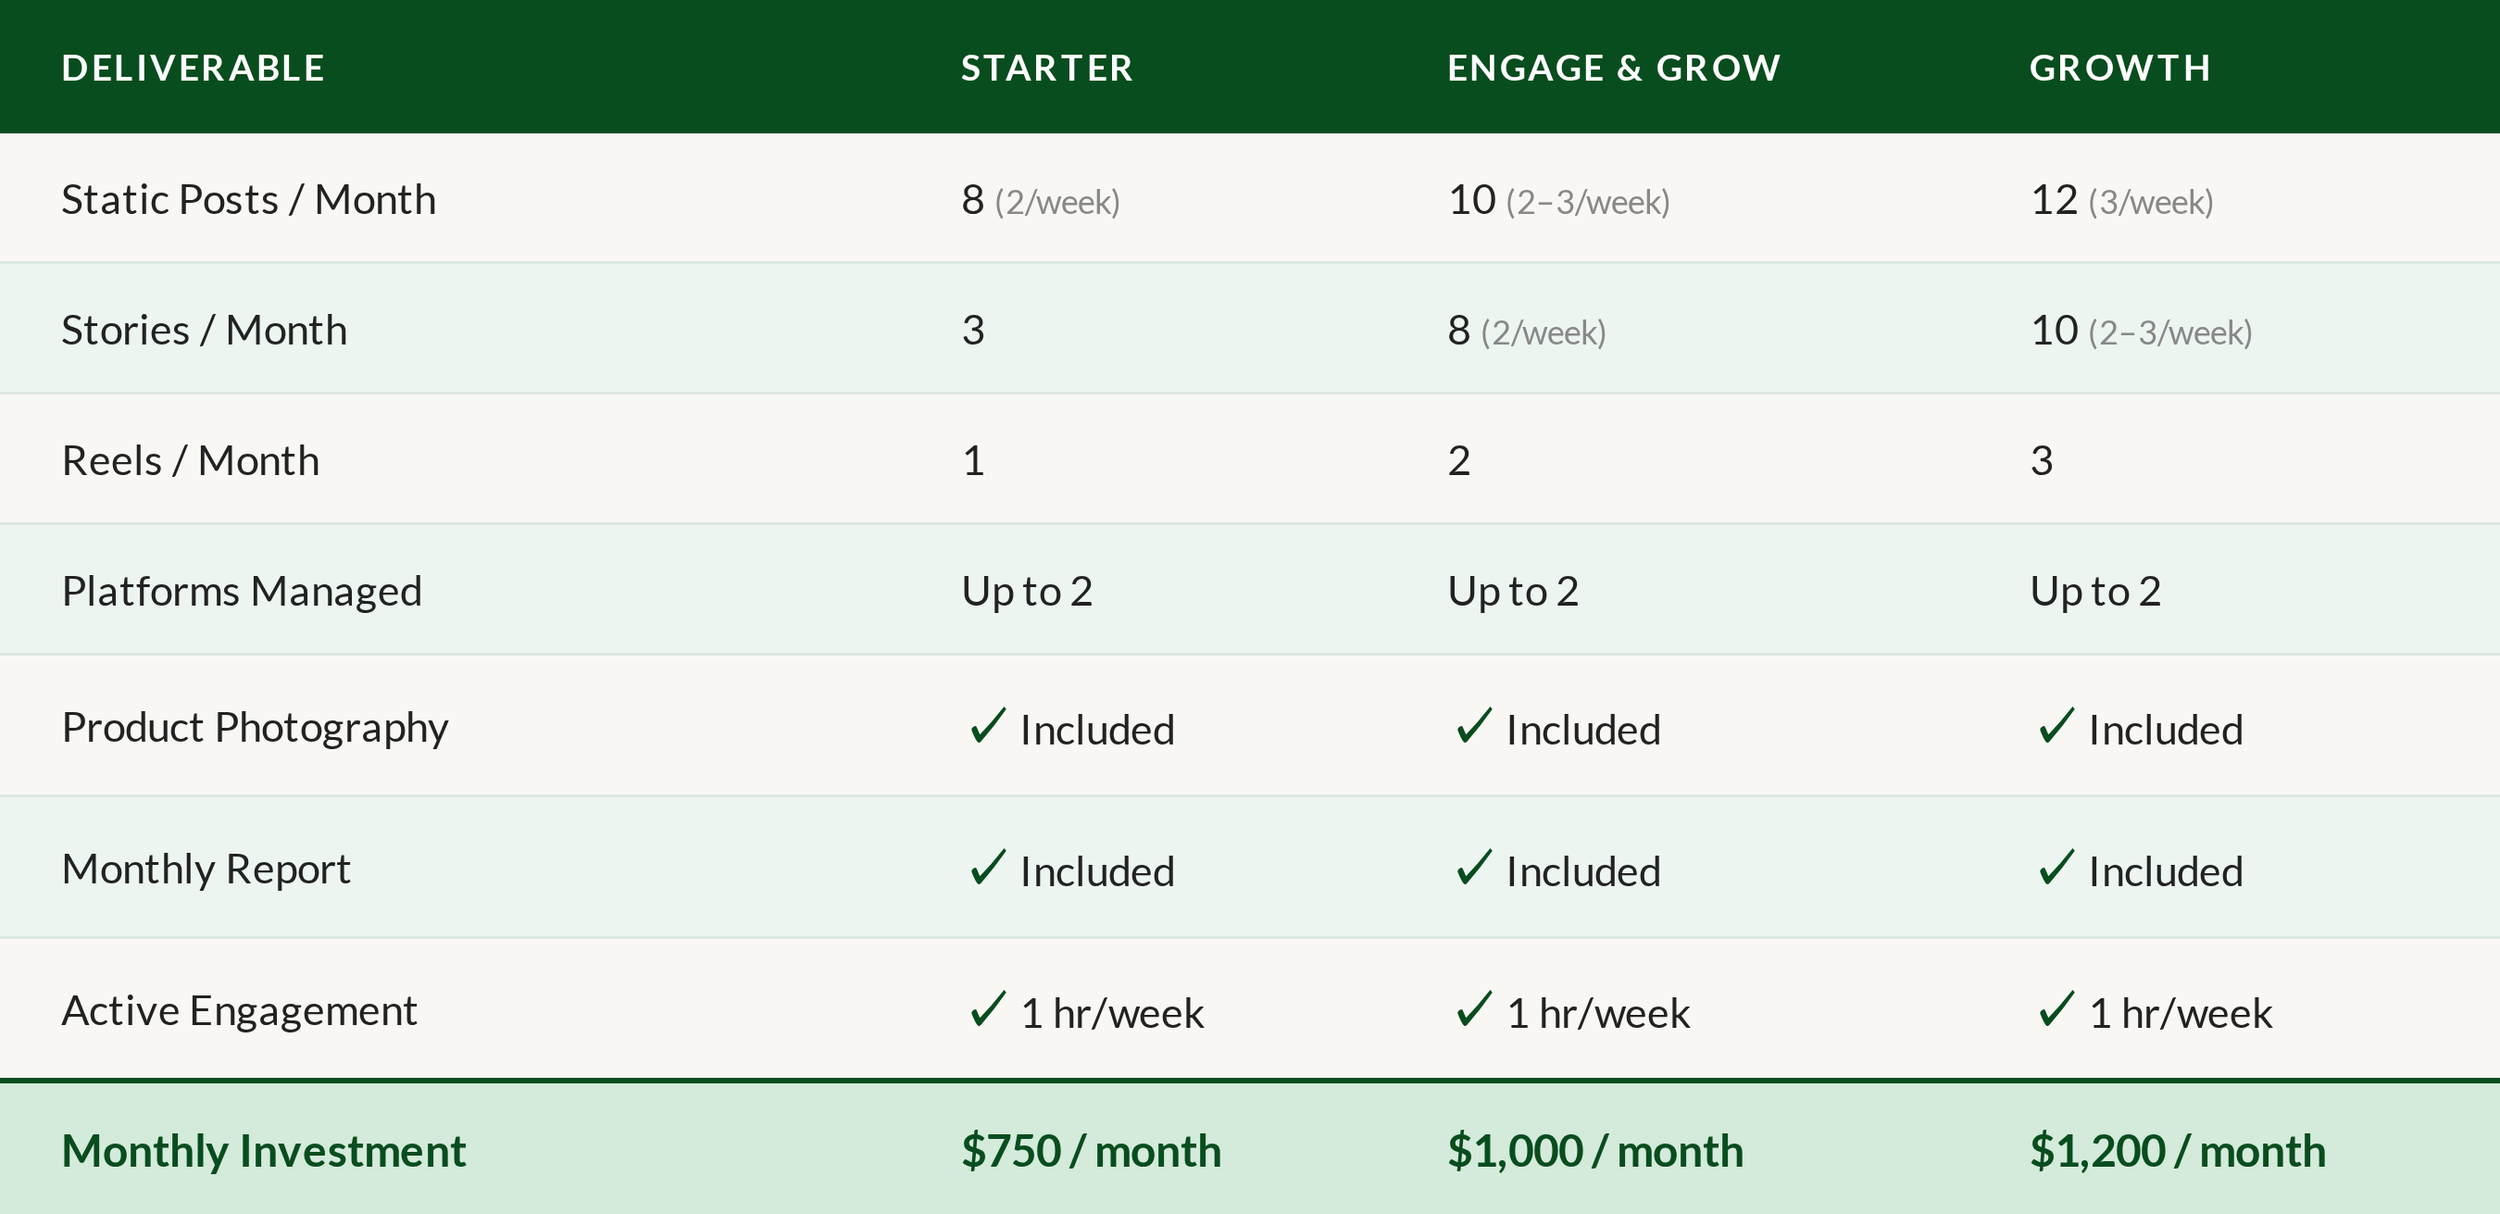Click the Deliverable column header
The width and height of the screenshot is (2500, 1214).
point(193,68)
